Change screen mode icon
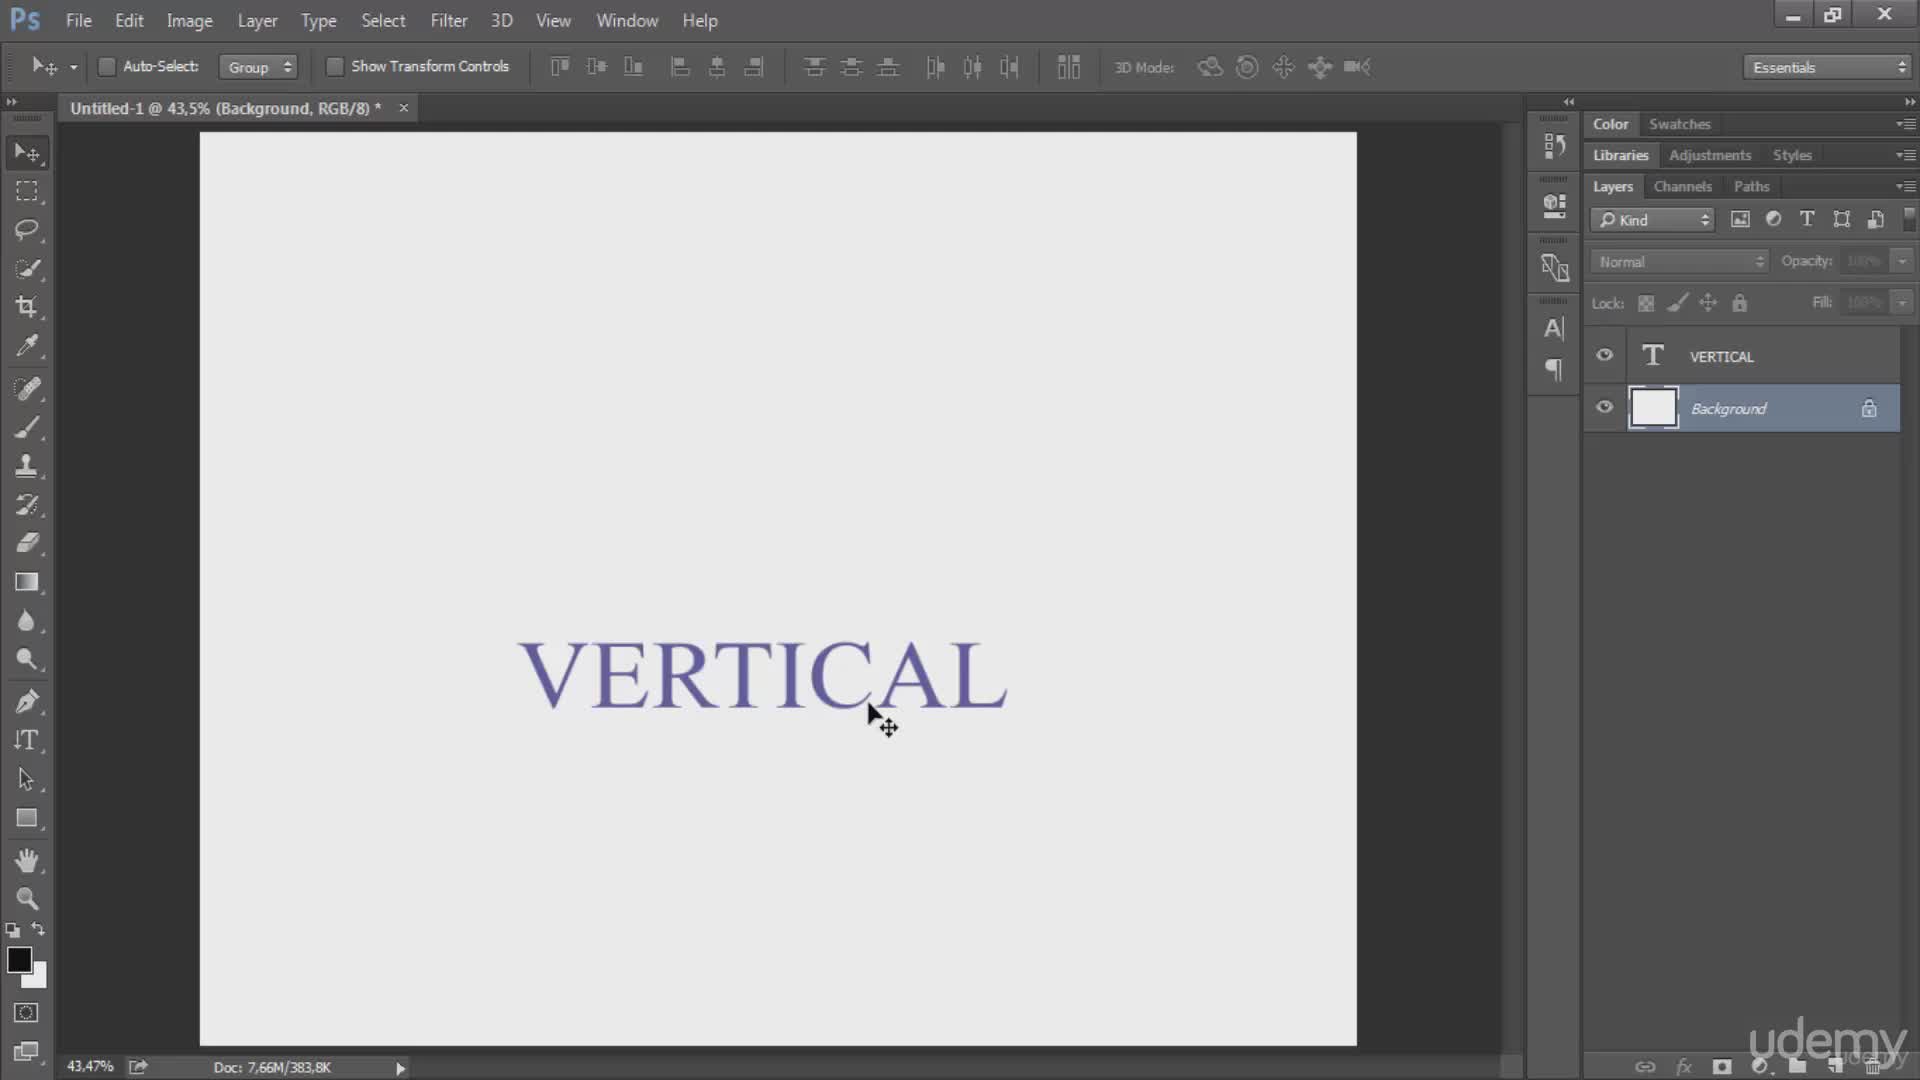 tap(27, 1052)
